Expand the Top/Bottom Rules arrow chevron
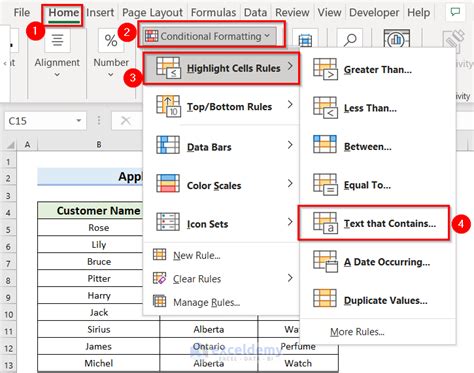 [x=290, y=105]
